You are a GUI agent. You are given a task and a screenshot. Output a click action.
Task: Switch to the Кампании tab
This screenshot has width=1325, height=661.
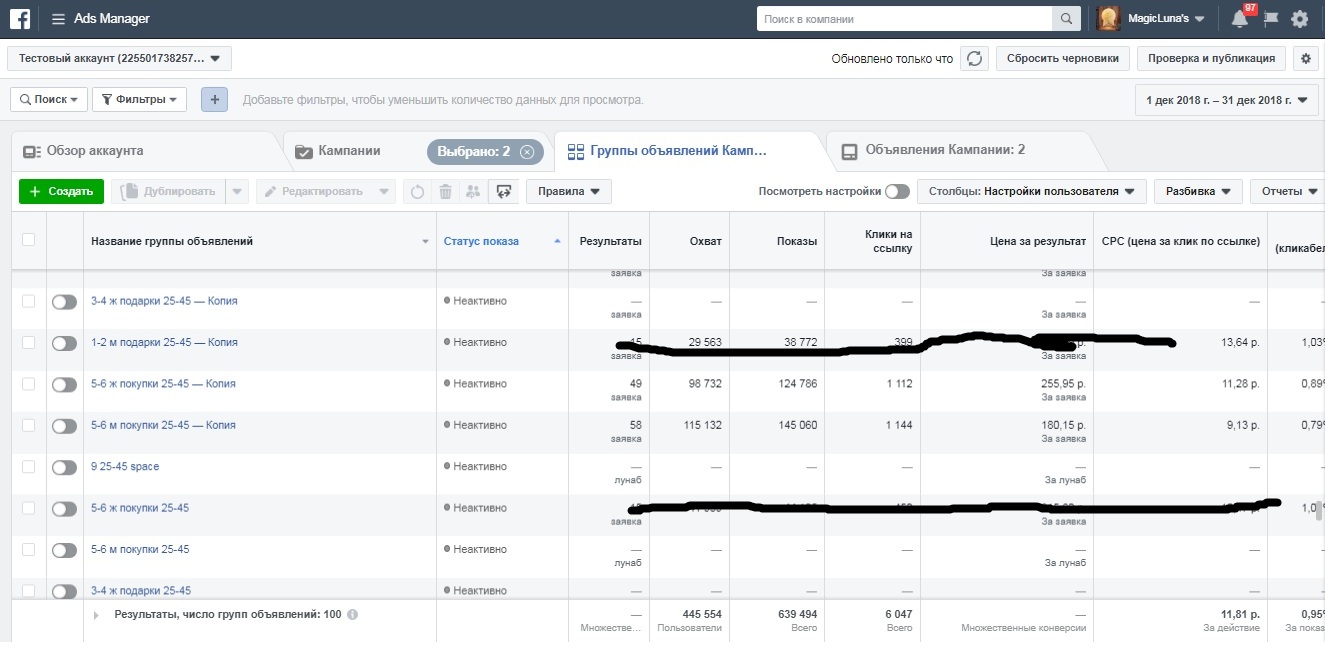click(x=349, y=152)
